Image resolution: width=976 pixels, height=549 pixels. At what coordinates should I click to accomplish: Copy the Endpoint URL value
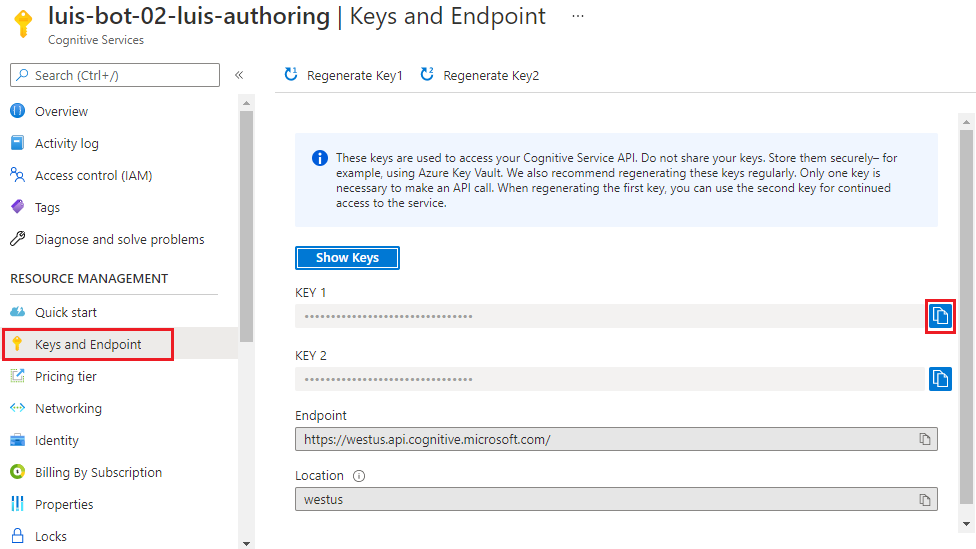(925, 439)
